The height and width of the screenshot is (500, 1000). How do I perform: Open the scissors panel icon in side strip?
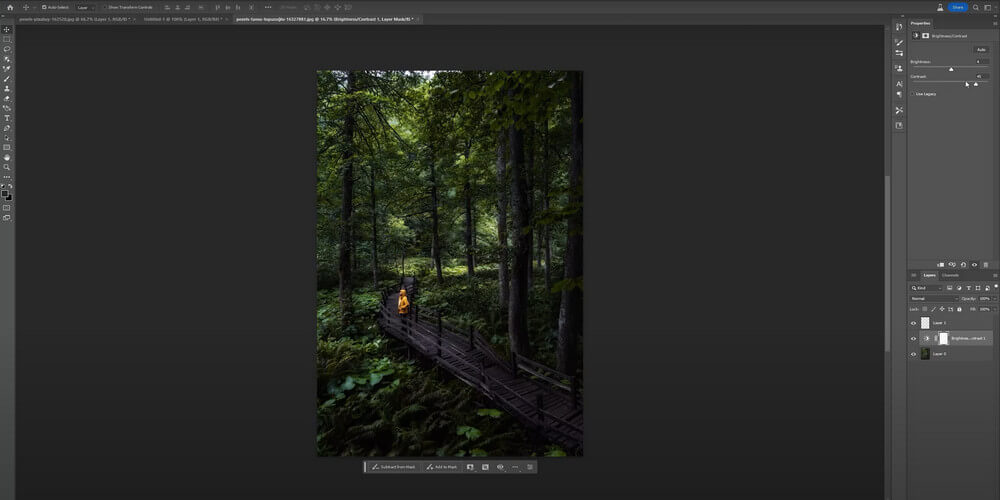[899, 110]
